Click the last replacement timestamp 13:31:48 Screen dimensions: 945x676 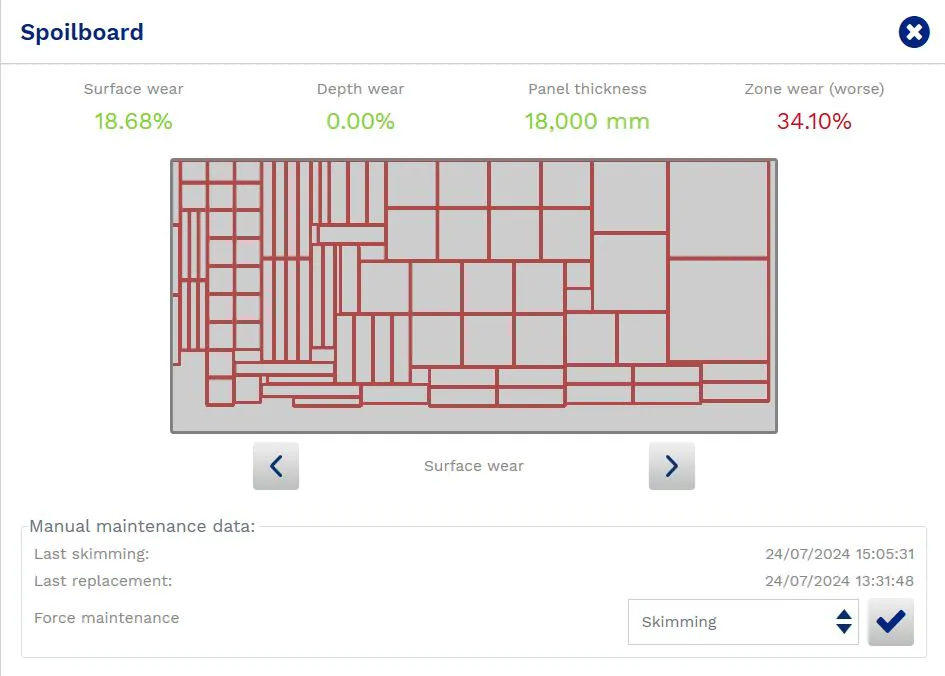[x=839, y=581]
